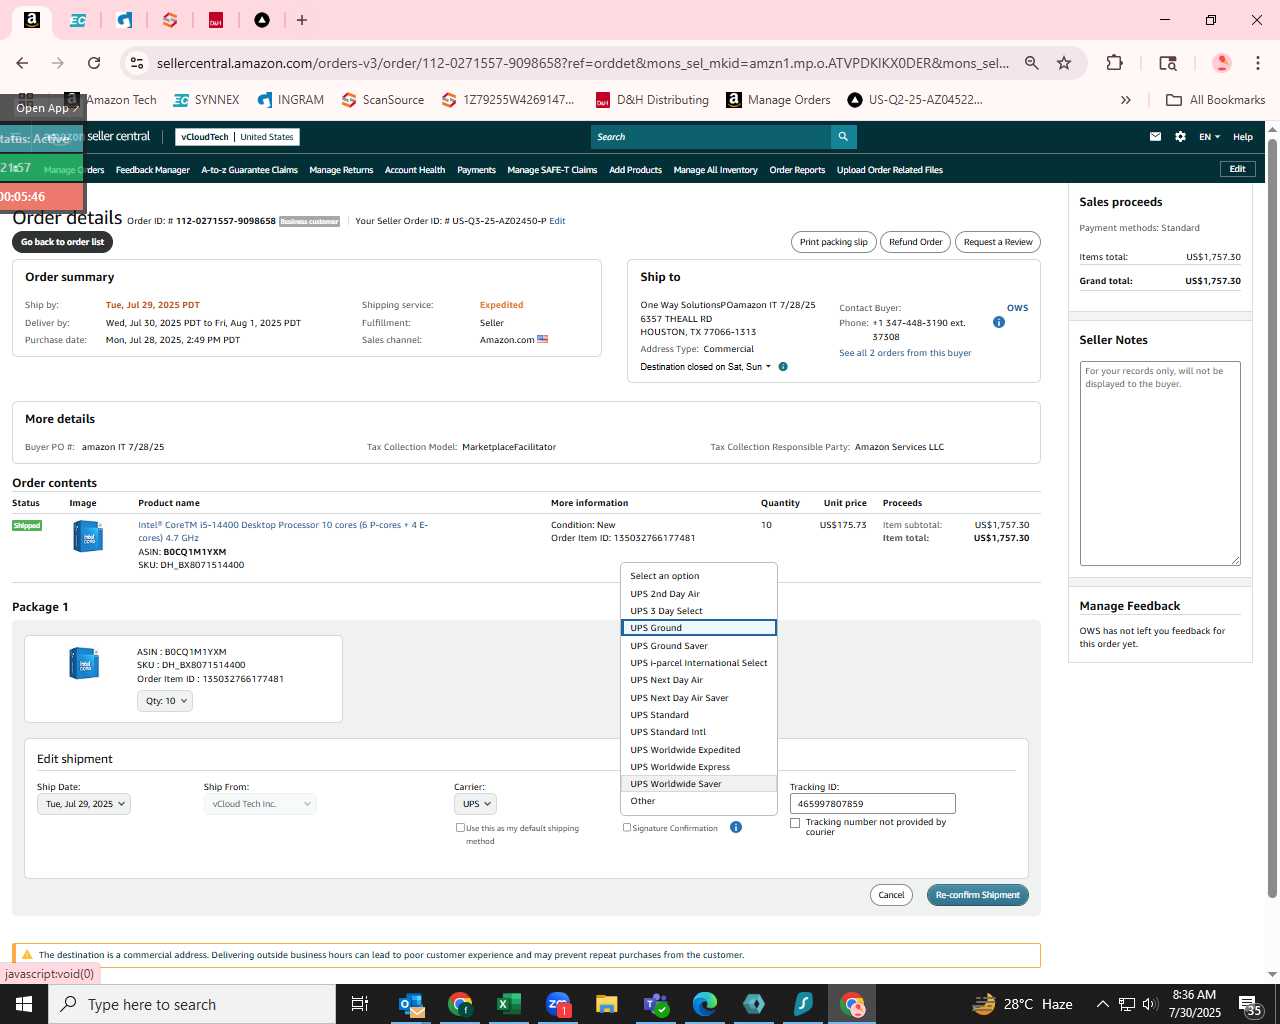Image resolution: width=1280 pixels, height=1024 pixels.
Task: Open See all 2 orders from this buyer
Action: (x=905, y=353)
